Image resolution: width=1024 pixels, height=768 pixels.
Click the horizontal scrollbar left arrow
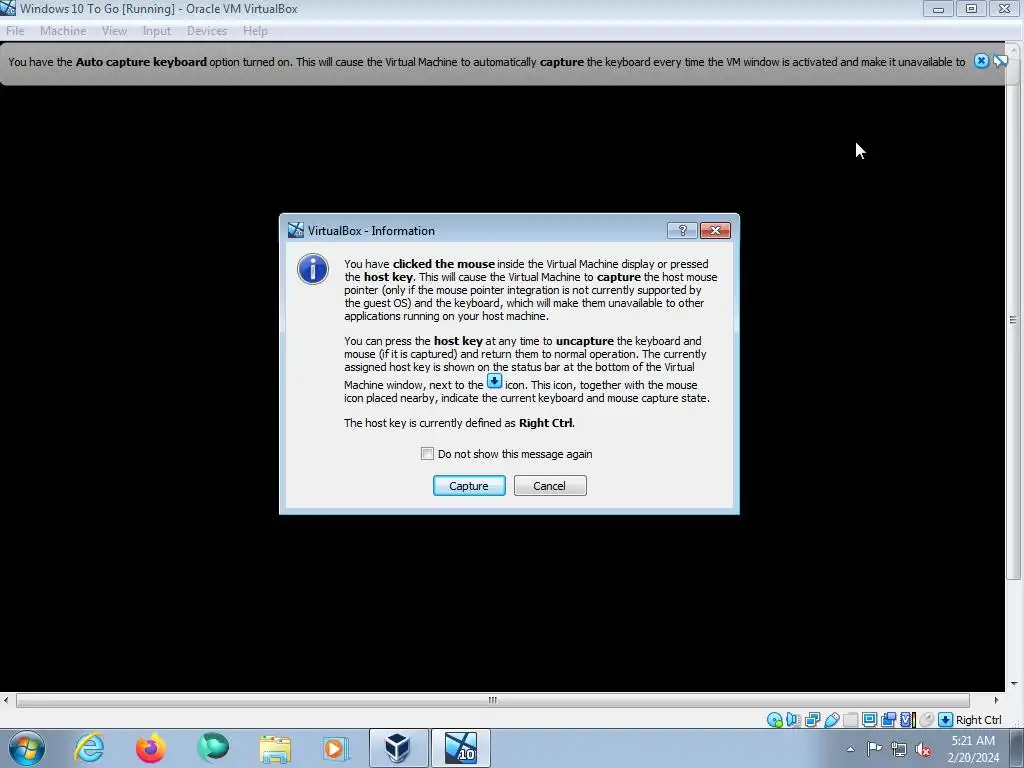coord(6,700)
